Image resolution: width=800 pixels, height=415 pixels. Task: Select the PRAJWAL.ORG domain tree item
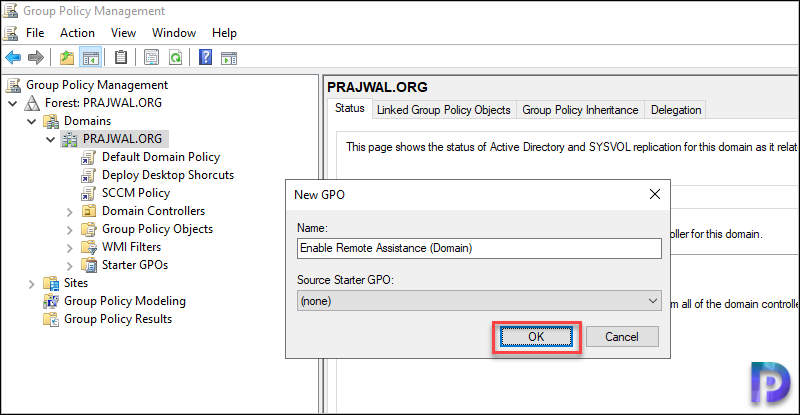pyautogui.click(x=122, y=139)
